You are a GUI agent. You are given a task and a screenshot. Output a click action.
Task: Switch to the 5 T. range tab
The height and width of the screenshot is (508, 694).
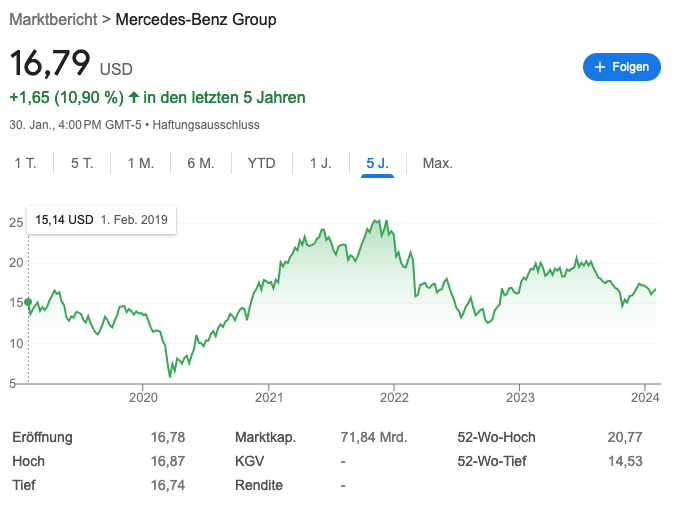click(82, 163)
